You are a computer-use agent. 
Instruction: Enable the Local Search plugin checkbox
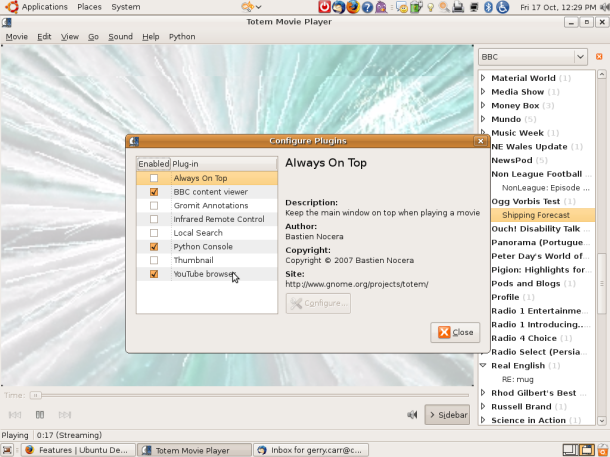154,233
